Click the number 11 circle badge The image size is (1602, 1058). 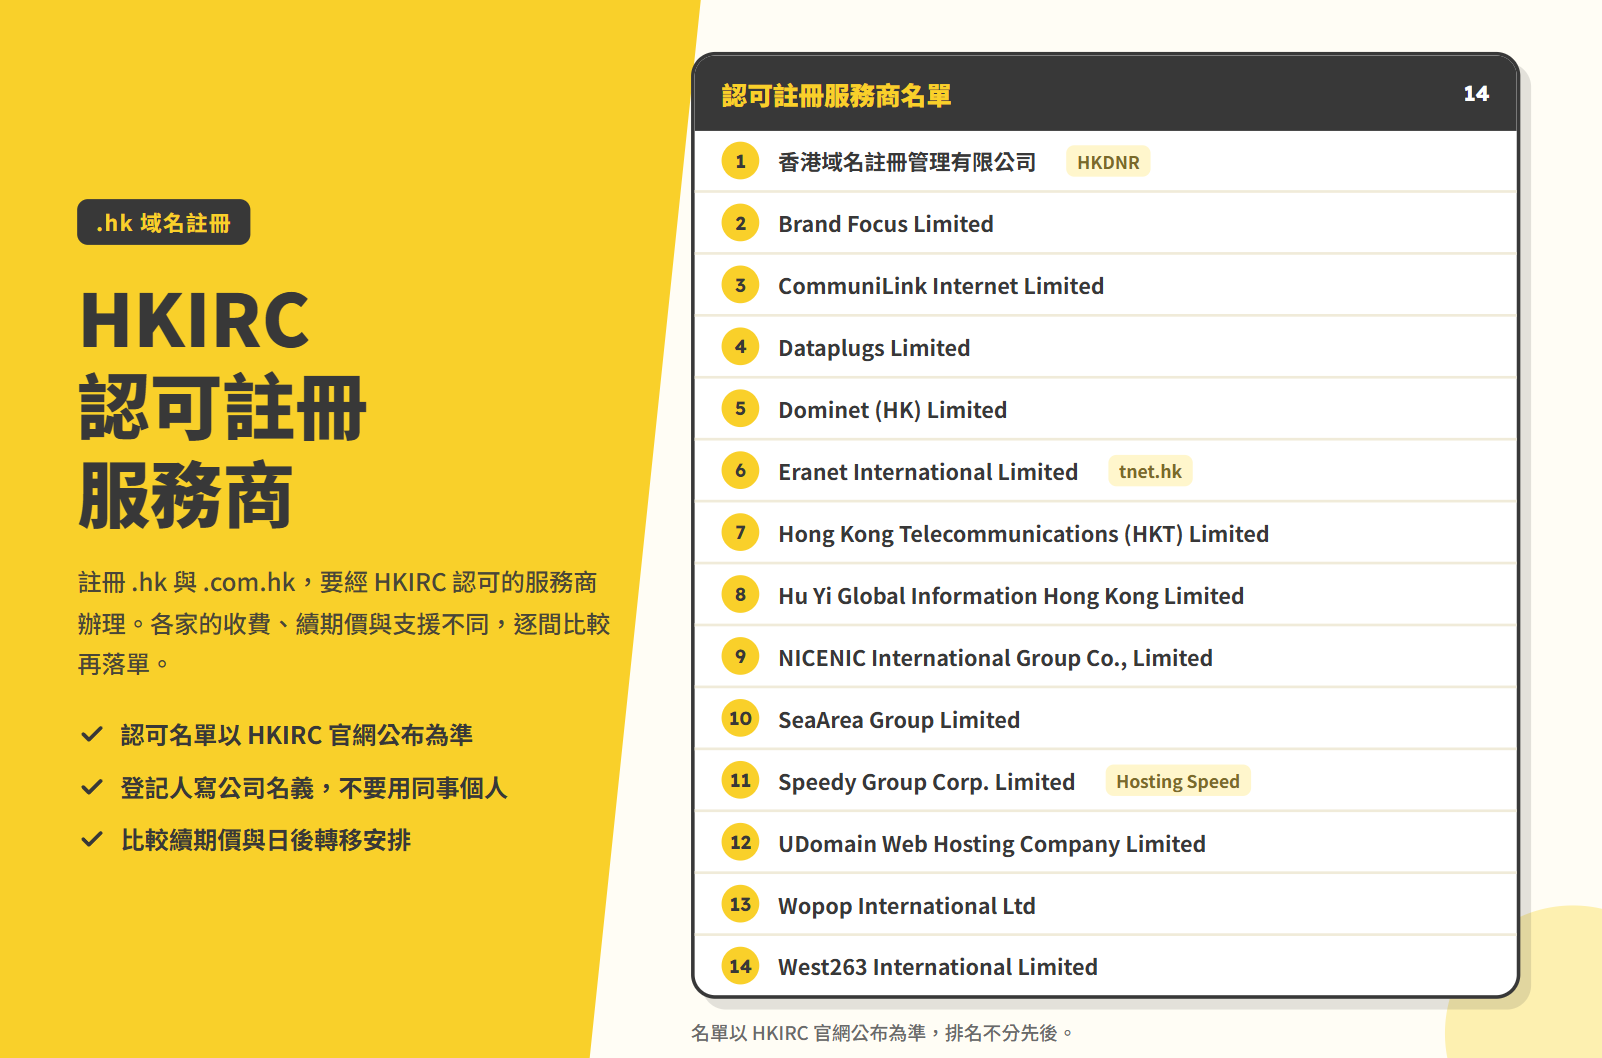[740, 781]
